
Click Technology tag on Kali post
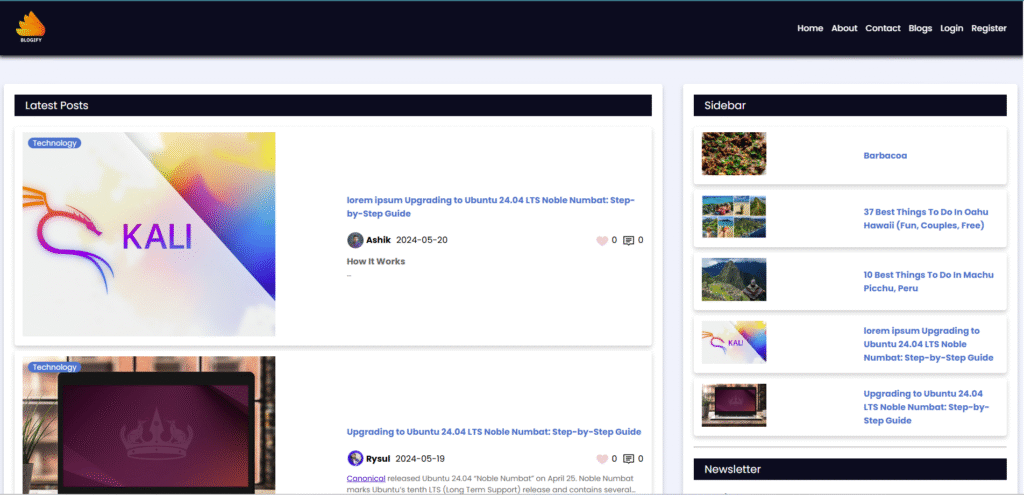(x=54, y=143)
